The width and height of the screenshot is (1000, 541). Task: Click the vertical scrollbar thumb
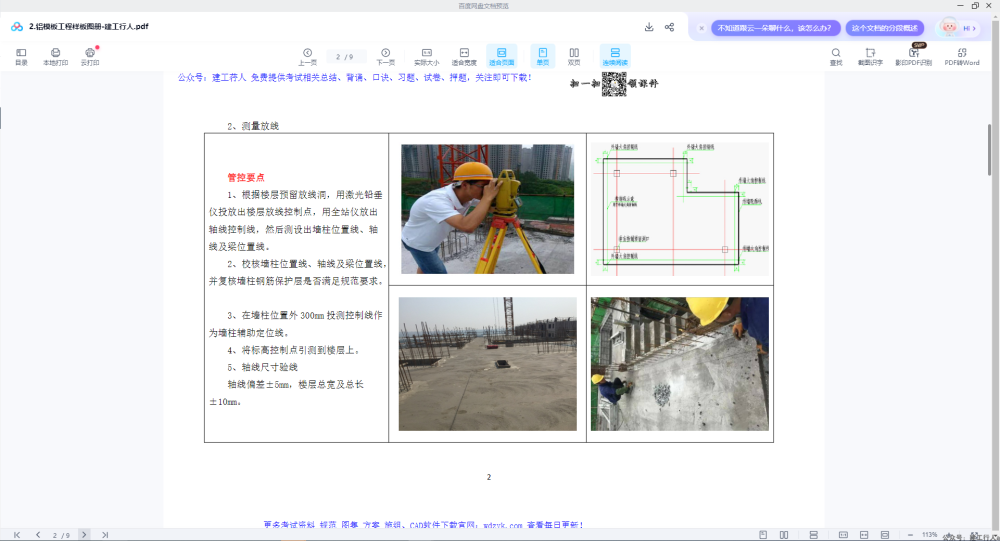990,150
